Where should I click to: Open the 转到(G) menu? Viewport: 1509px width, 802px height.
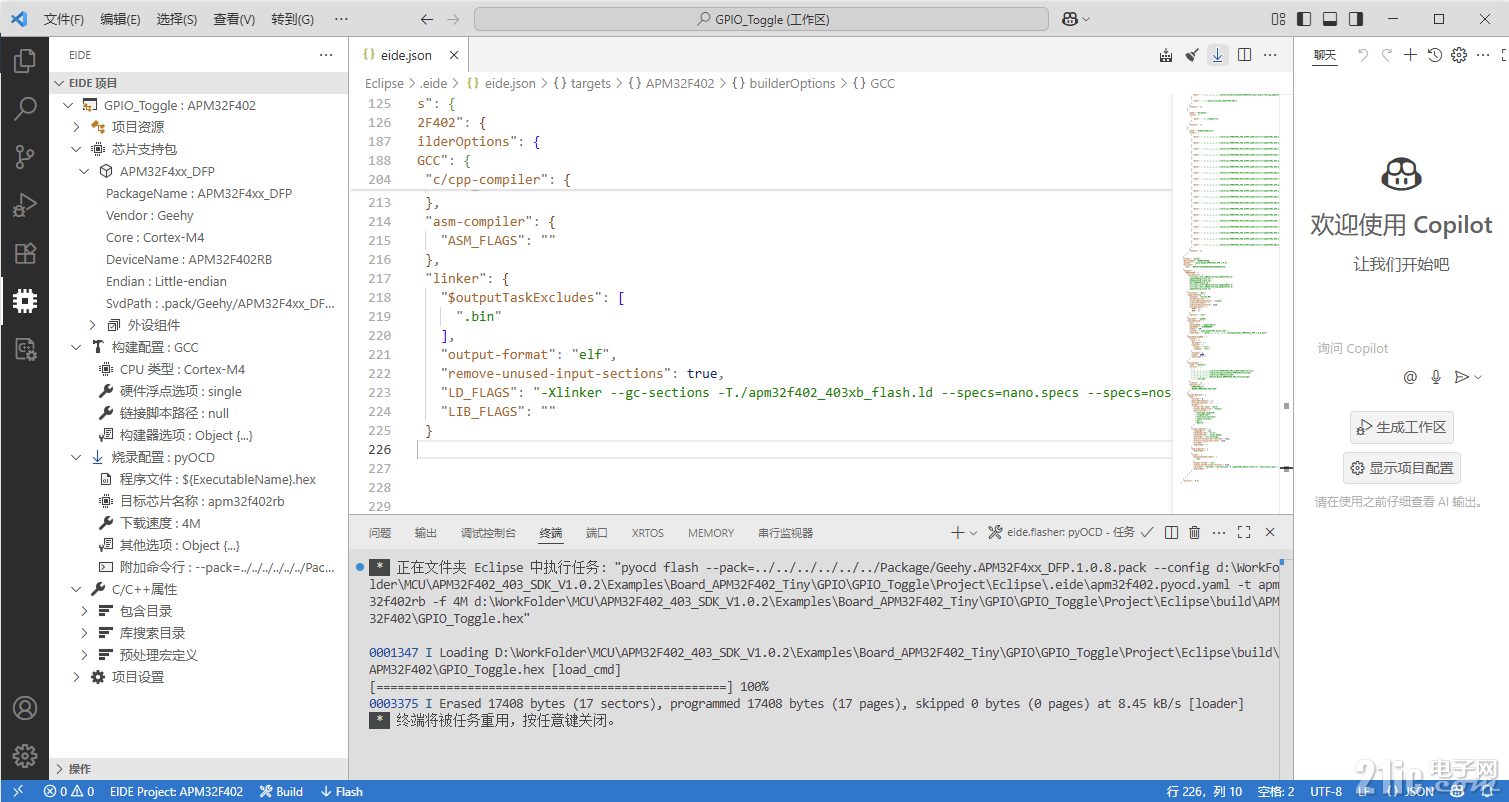coord(292,19)
